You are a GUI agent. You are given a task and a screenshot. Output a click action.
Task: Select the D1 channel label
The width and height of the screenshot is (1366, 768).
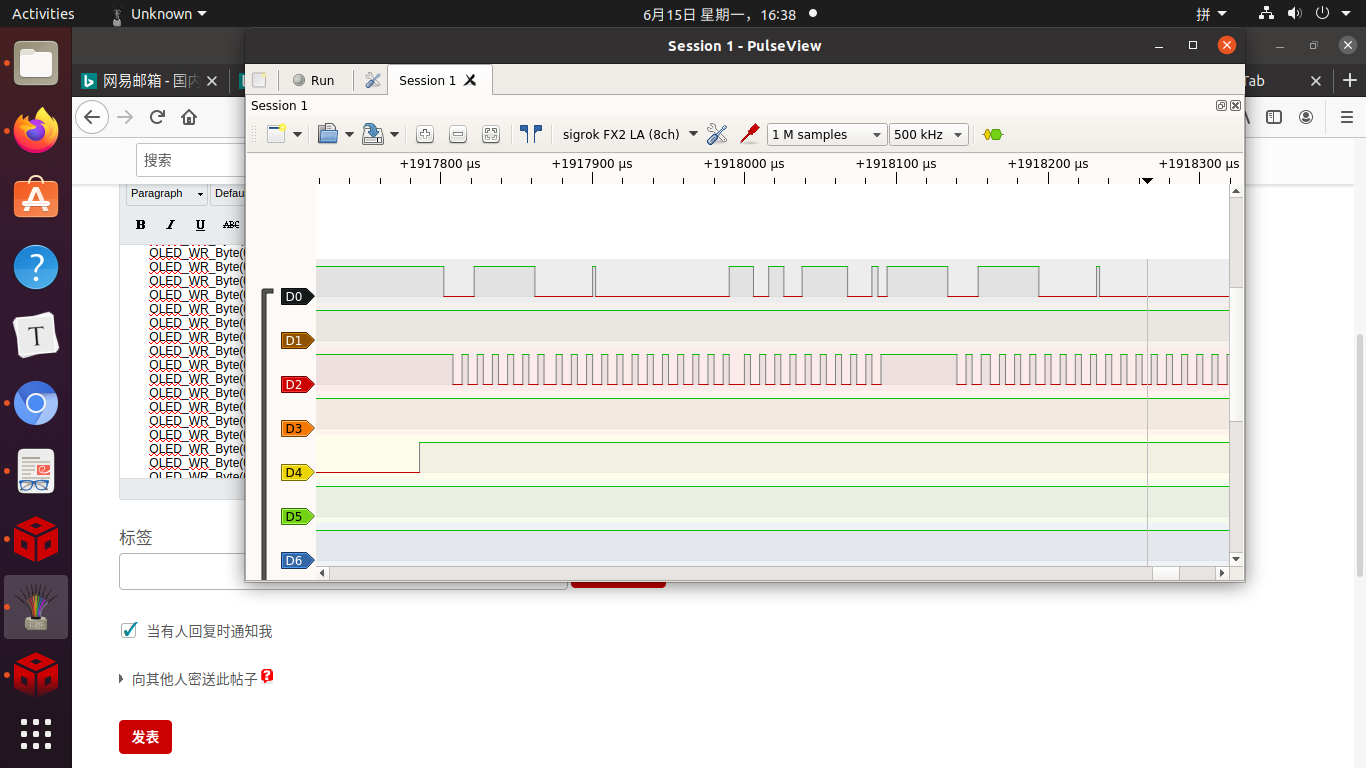tap(297, 340)
